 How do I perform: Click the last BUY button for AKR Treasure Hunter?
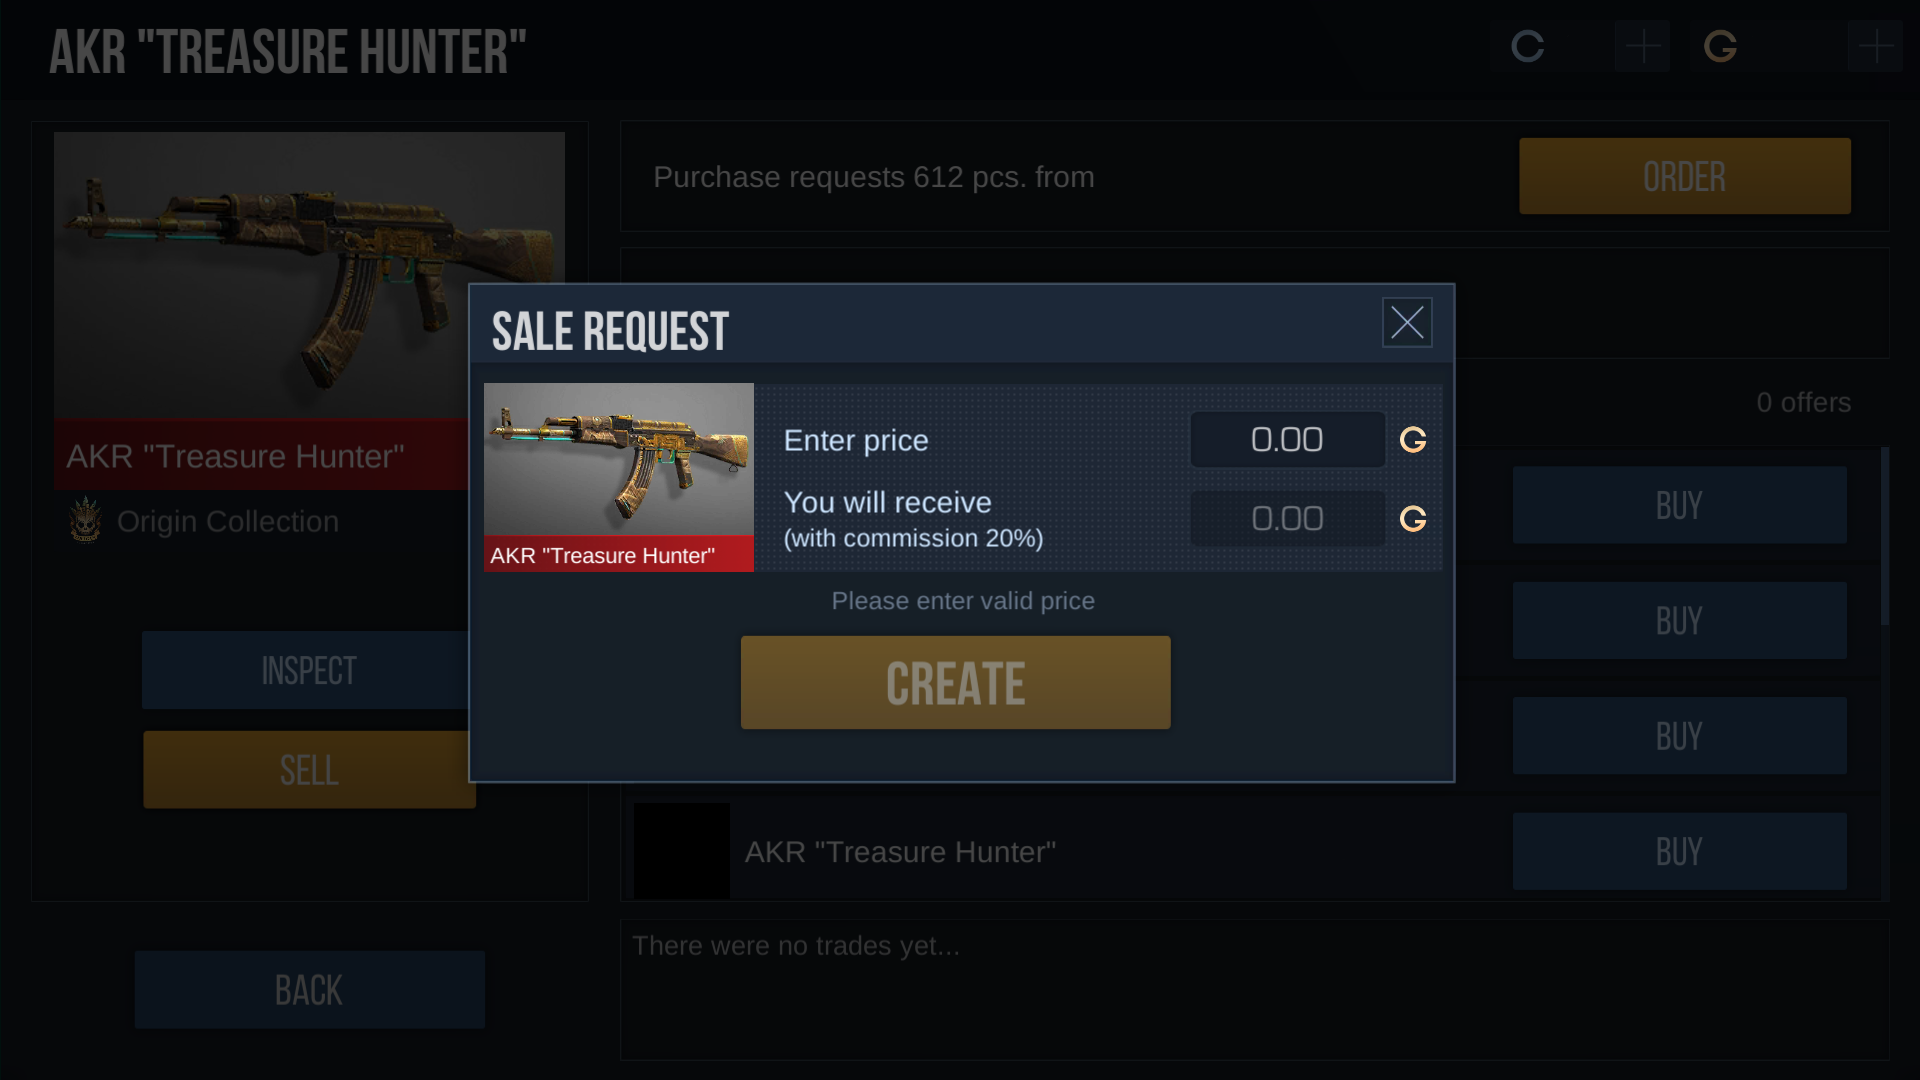point(1679,851)
